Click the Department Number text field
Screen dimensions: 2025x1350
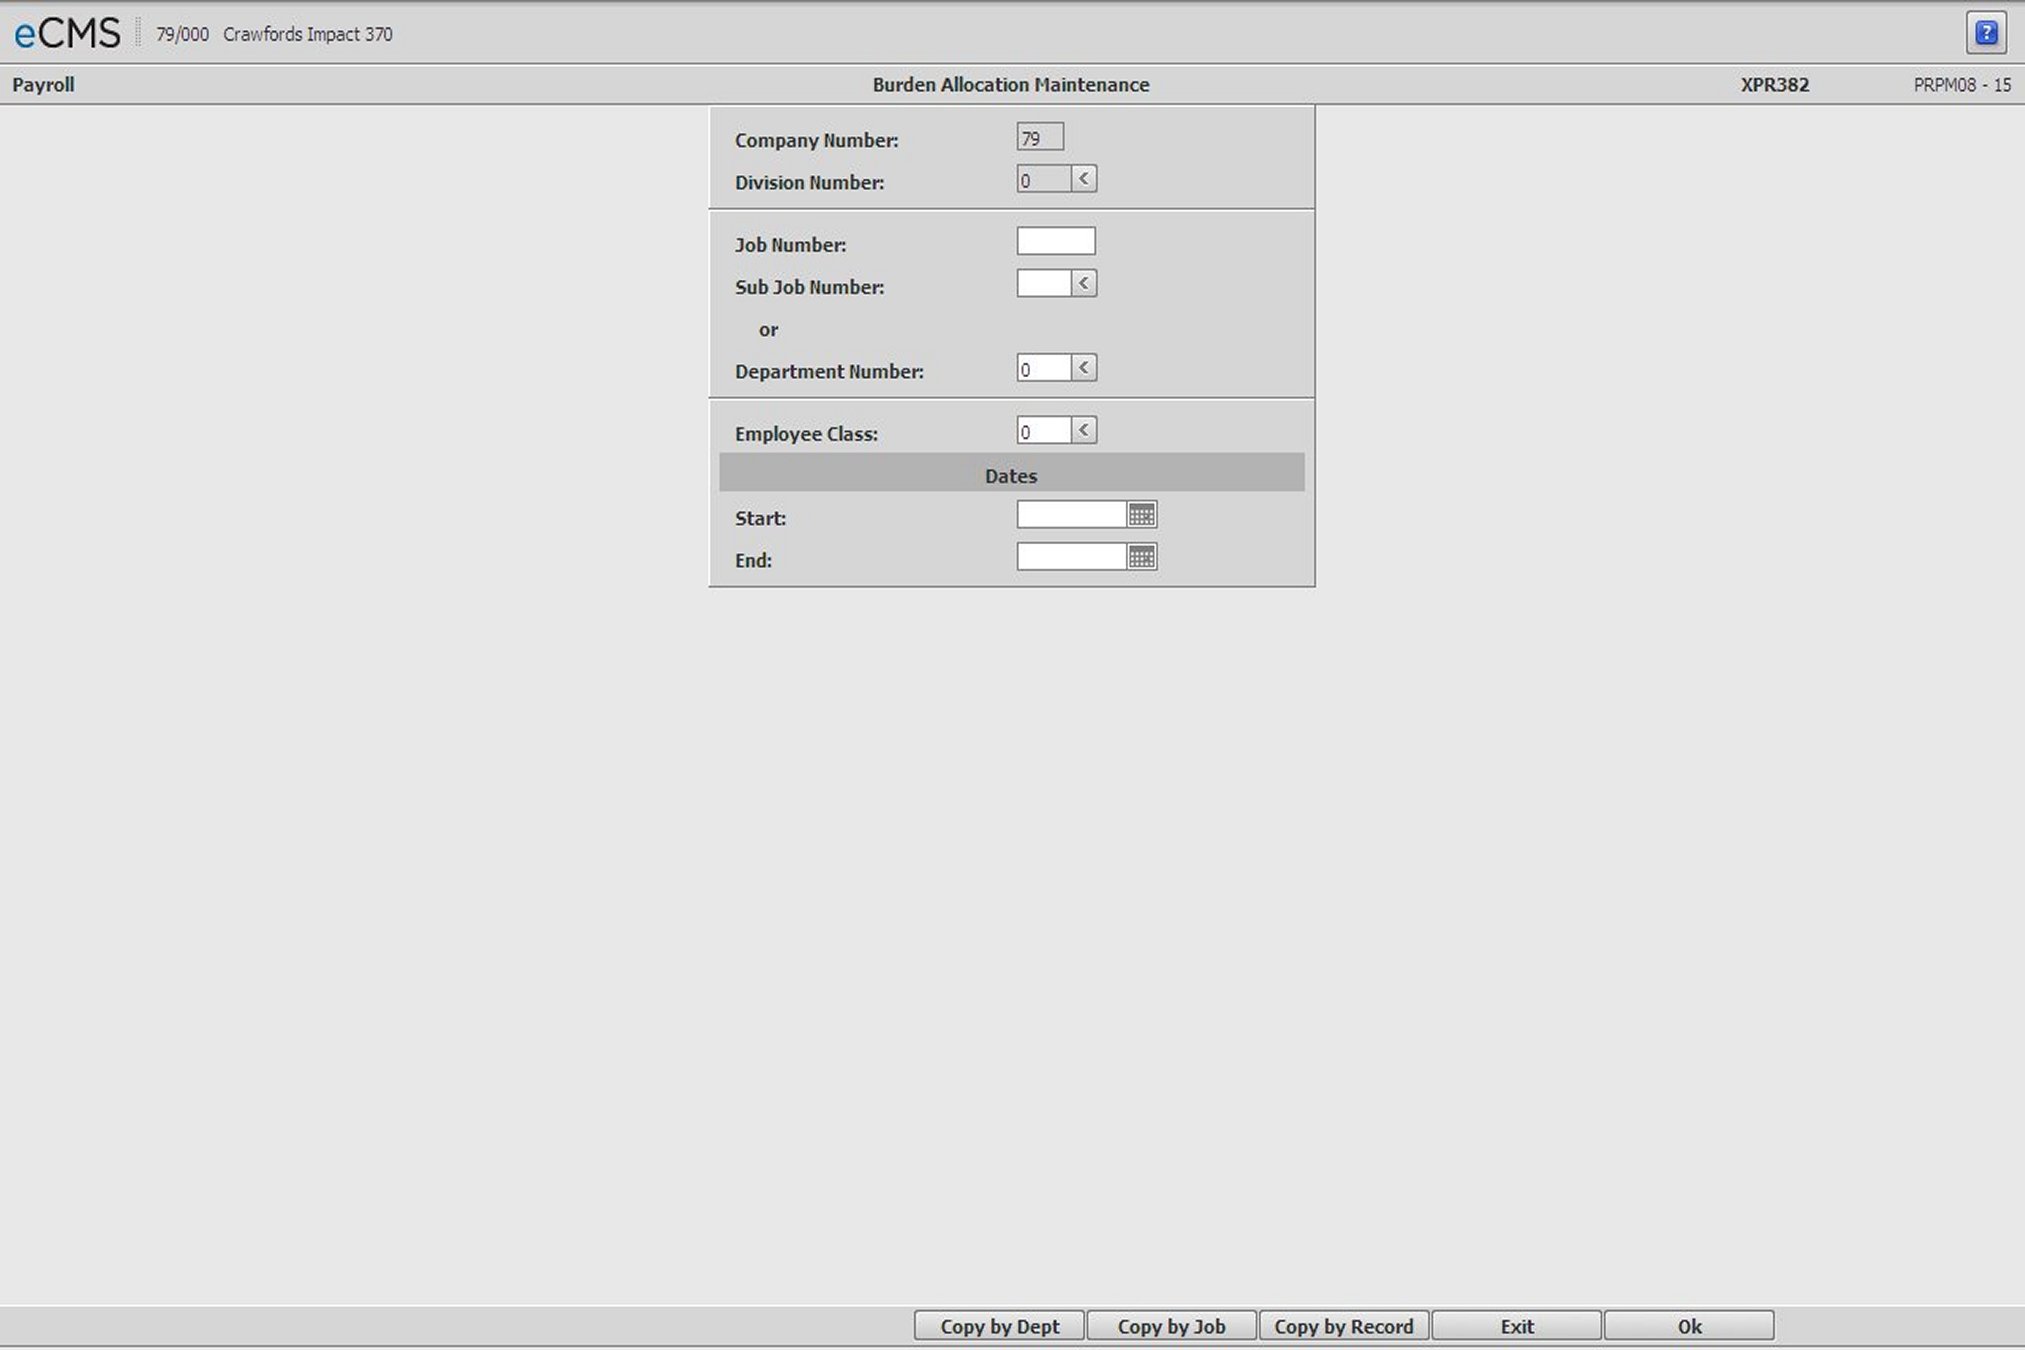(1043, 369)
